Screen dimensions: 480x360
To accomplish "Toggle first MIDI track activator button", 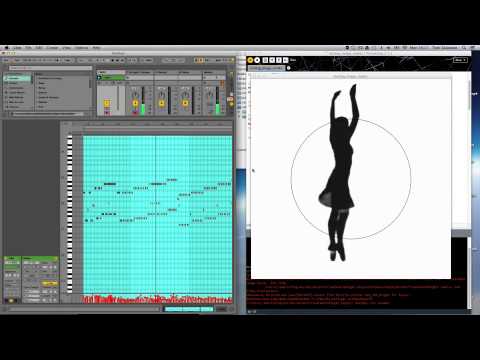I will coord(107,103).
